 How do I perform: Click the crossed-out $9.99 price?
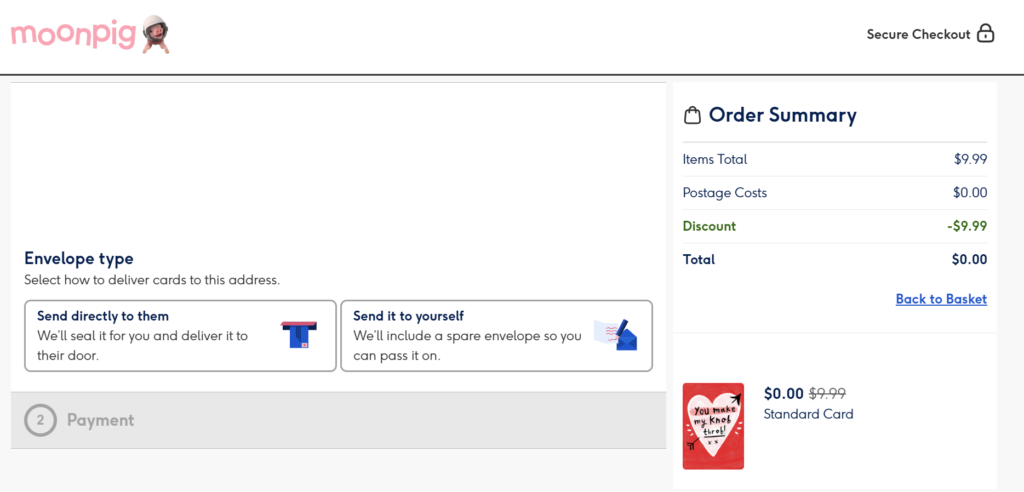point(827,394)
